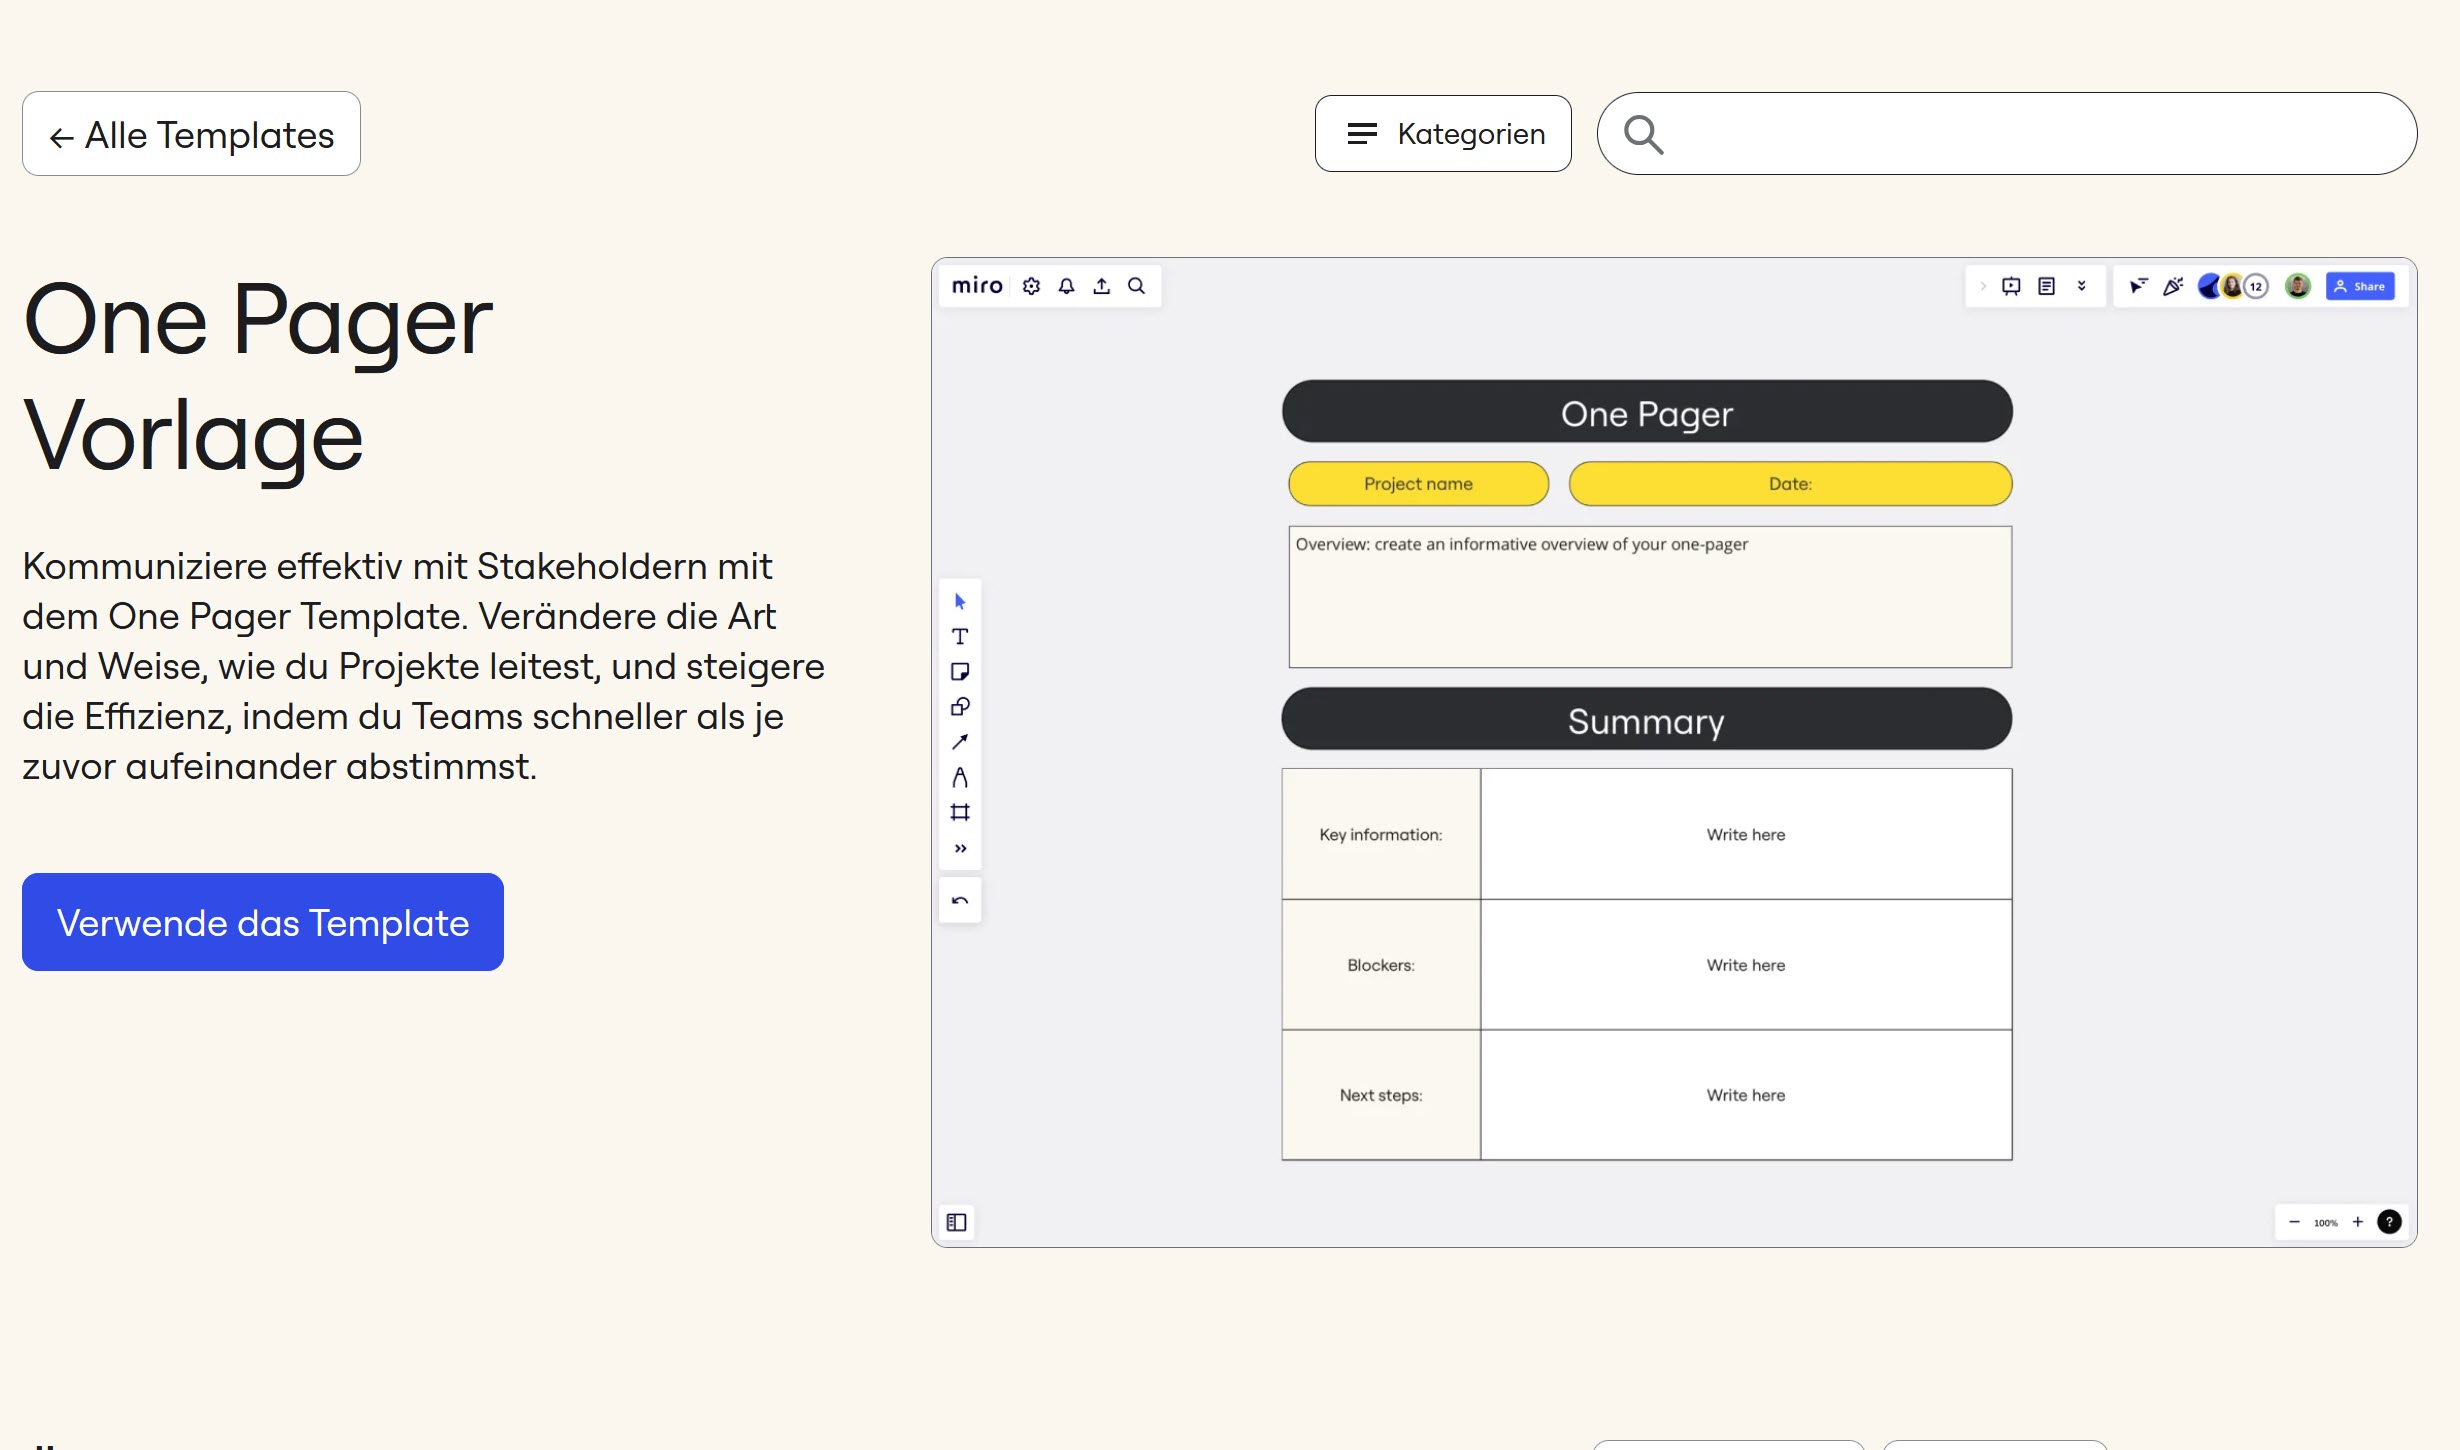The width and height of the screenshot is (2460, 1450).
Task: Open the notes document icon
Action: point(2047,286)
